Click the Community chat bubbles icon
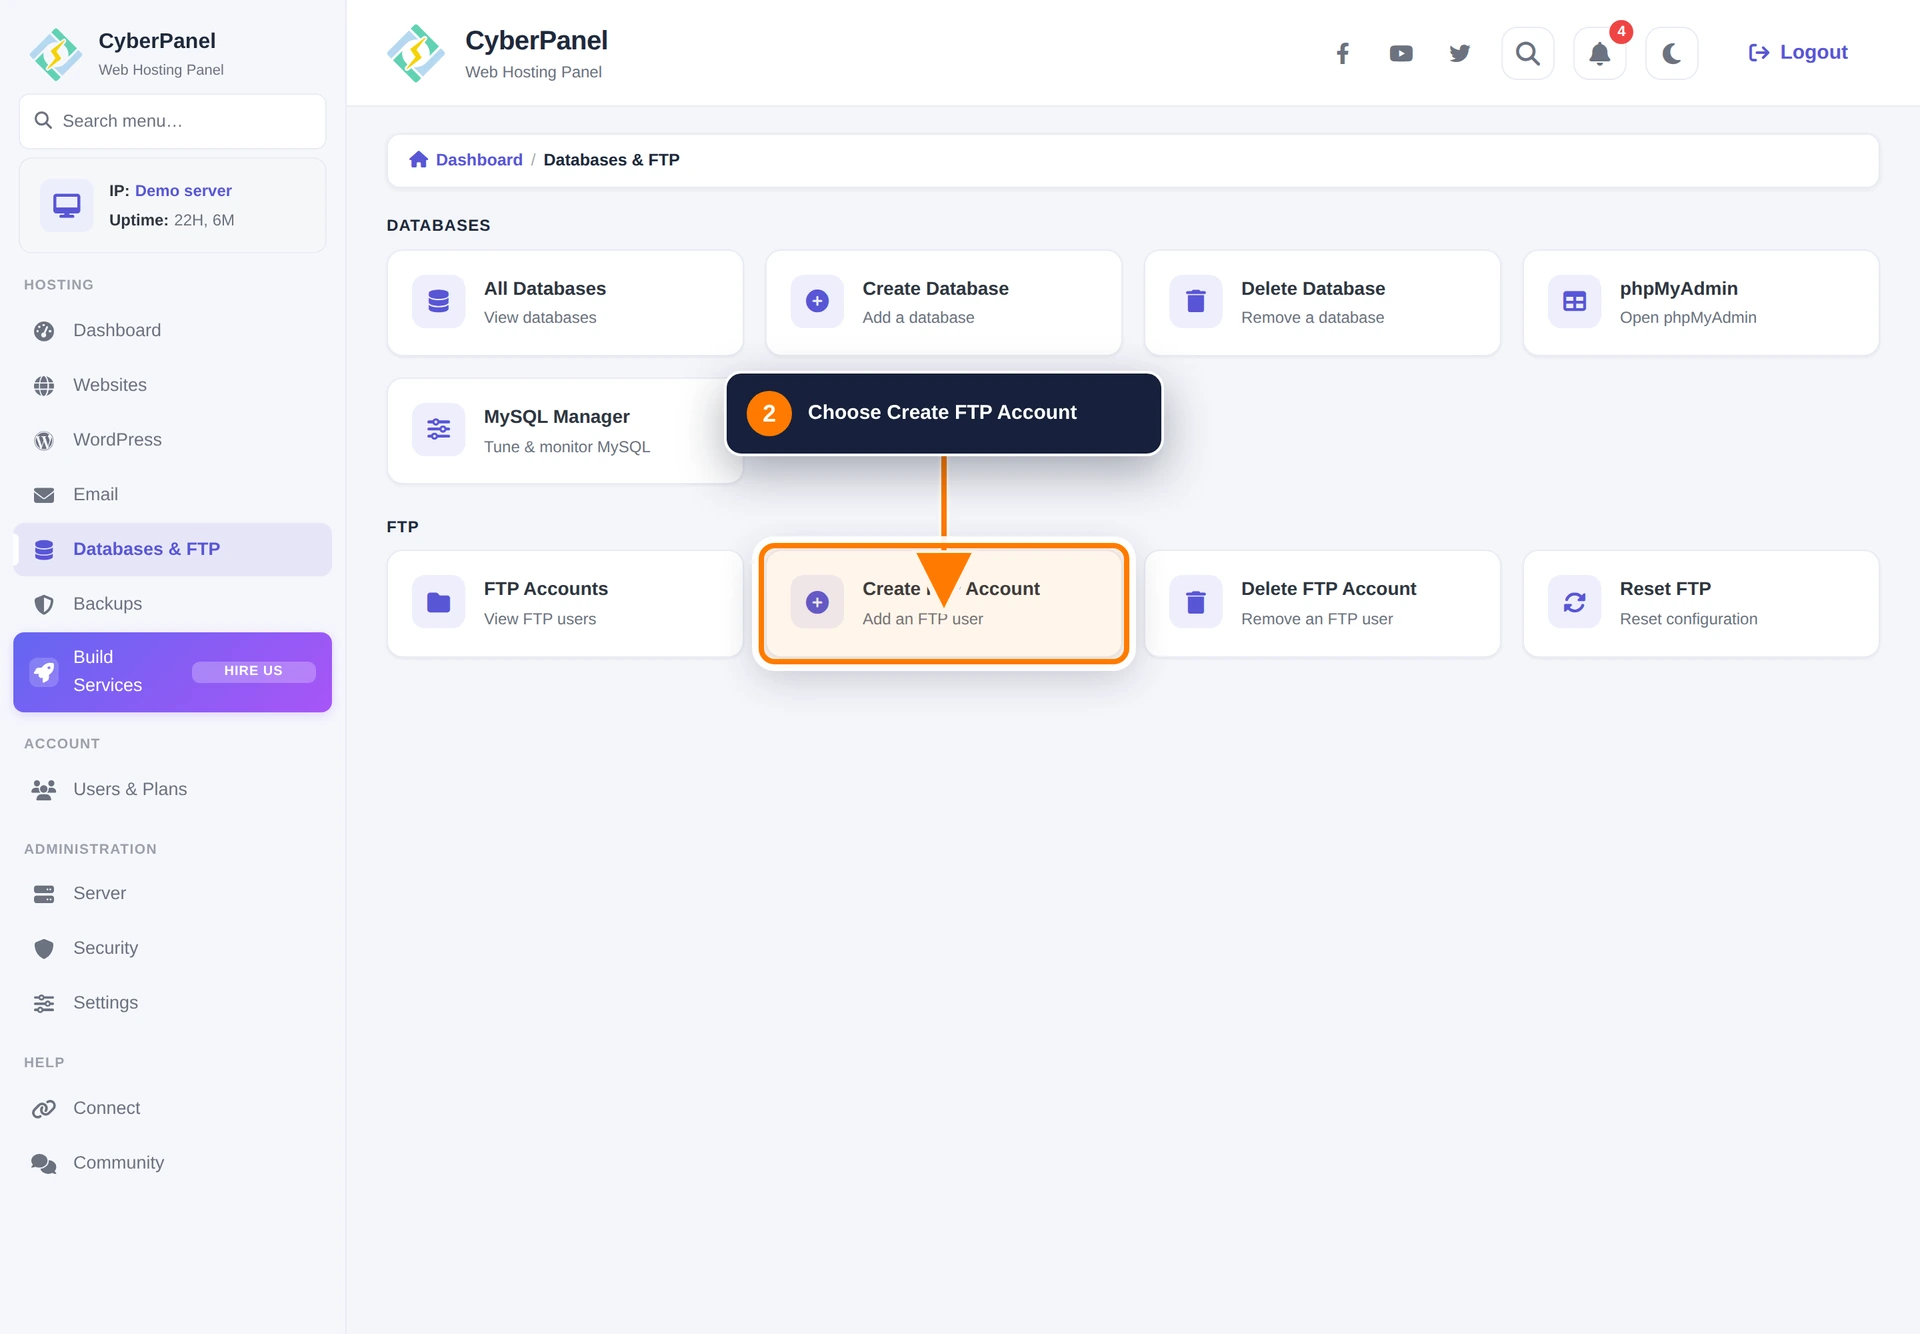The height and width of the screenshot is (1334, 1920). (44, 1164)
